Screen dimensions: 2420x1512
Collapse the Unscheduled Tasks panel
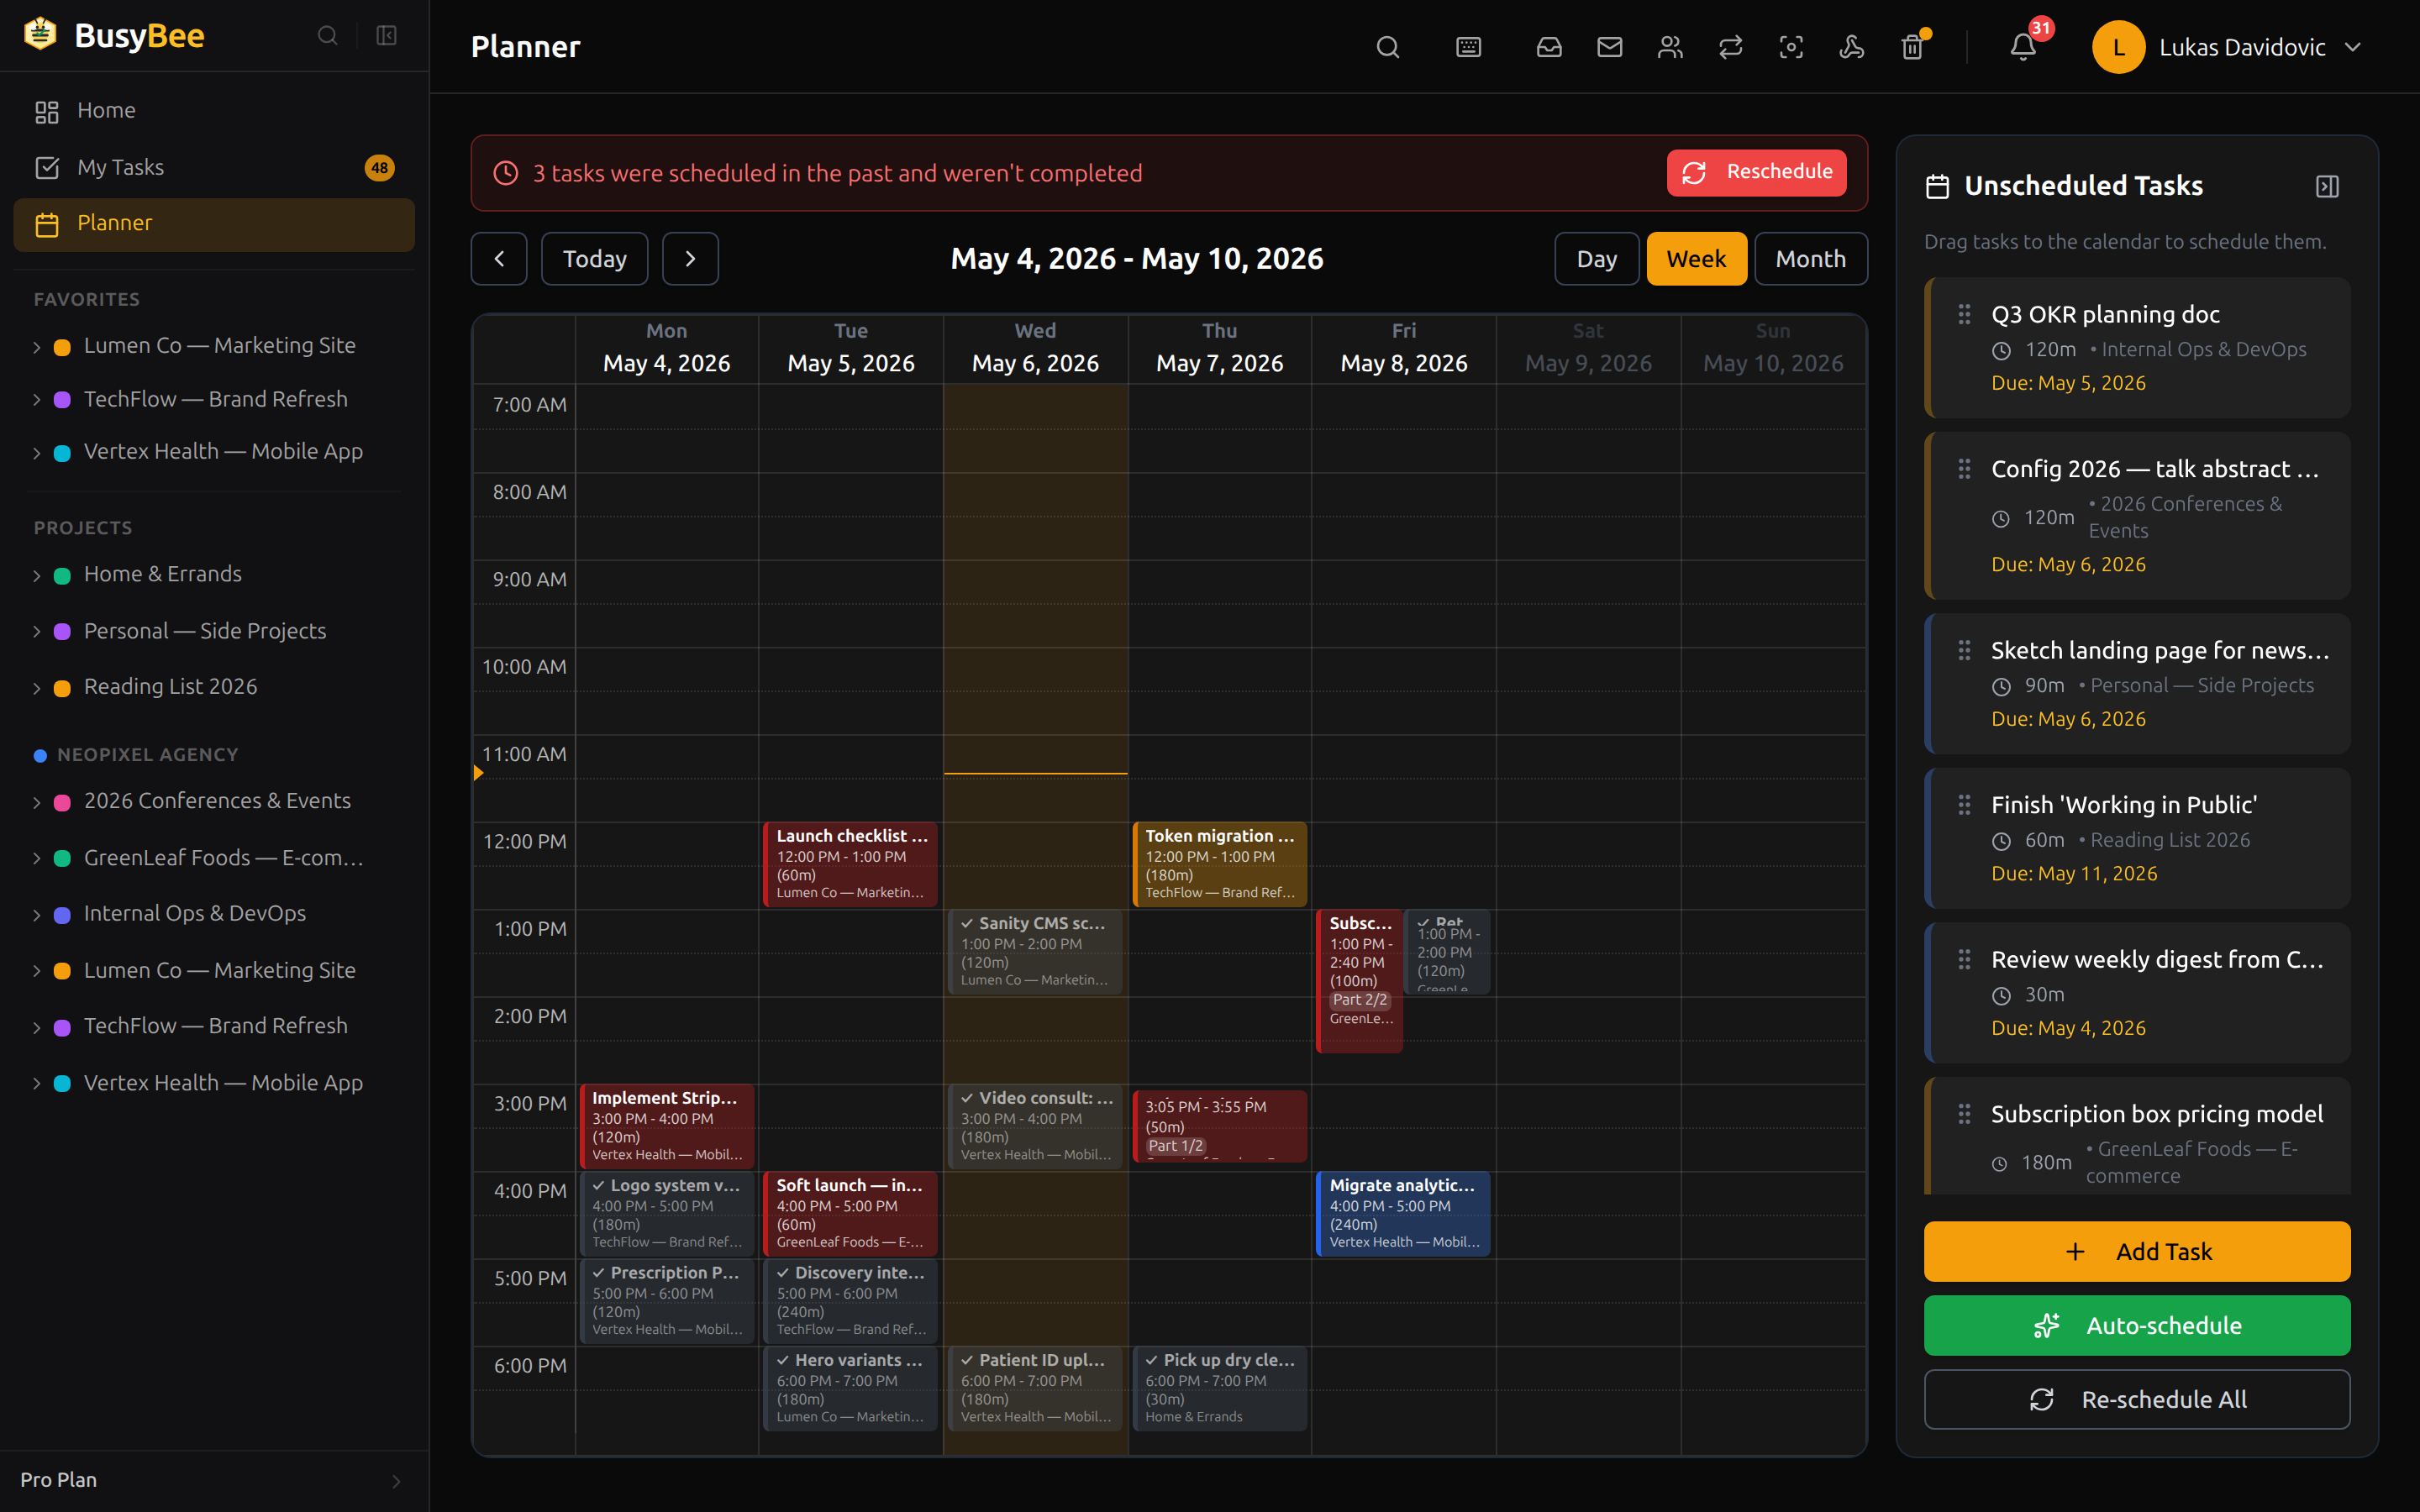[x=2327, y=186]
